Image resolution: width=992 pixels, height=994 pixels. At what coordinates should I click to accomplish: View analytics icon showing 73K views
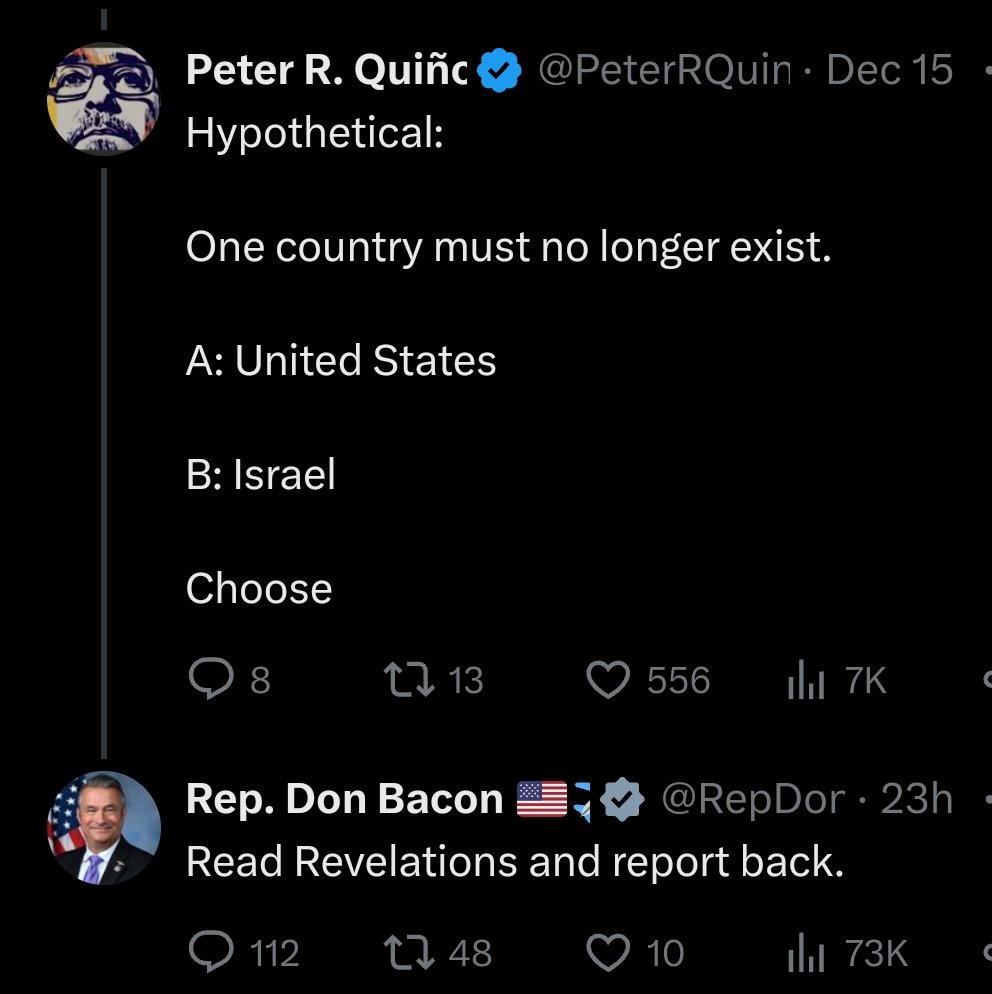(x=806, y=952)
